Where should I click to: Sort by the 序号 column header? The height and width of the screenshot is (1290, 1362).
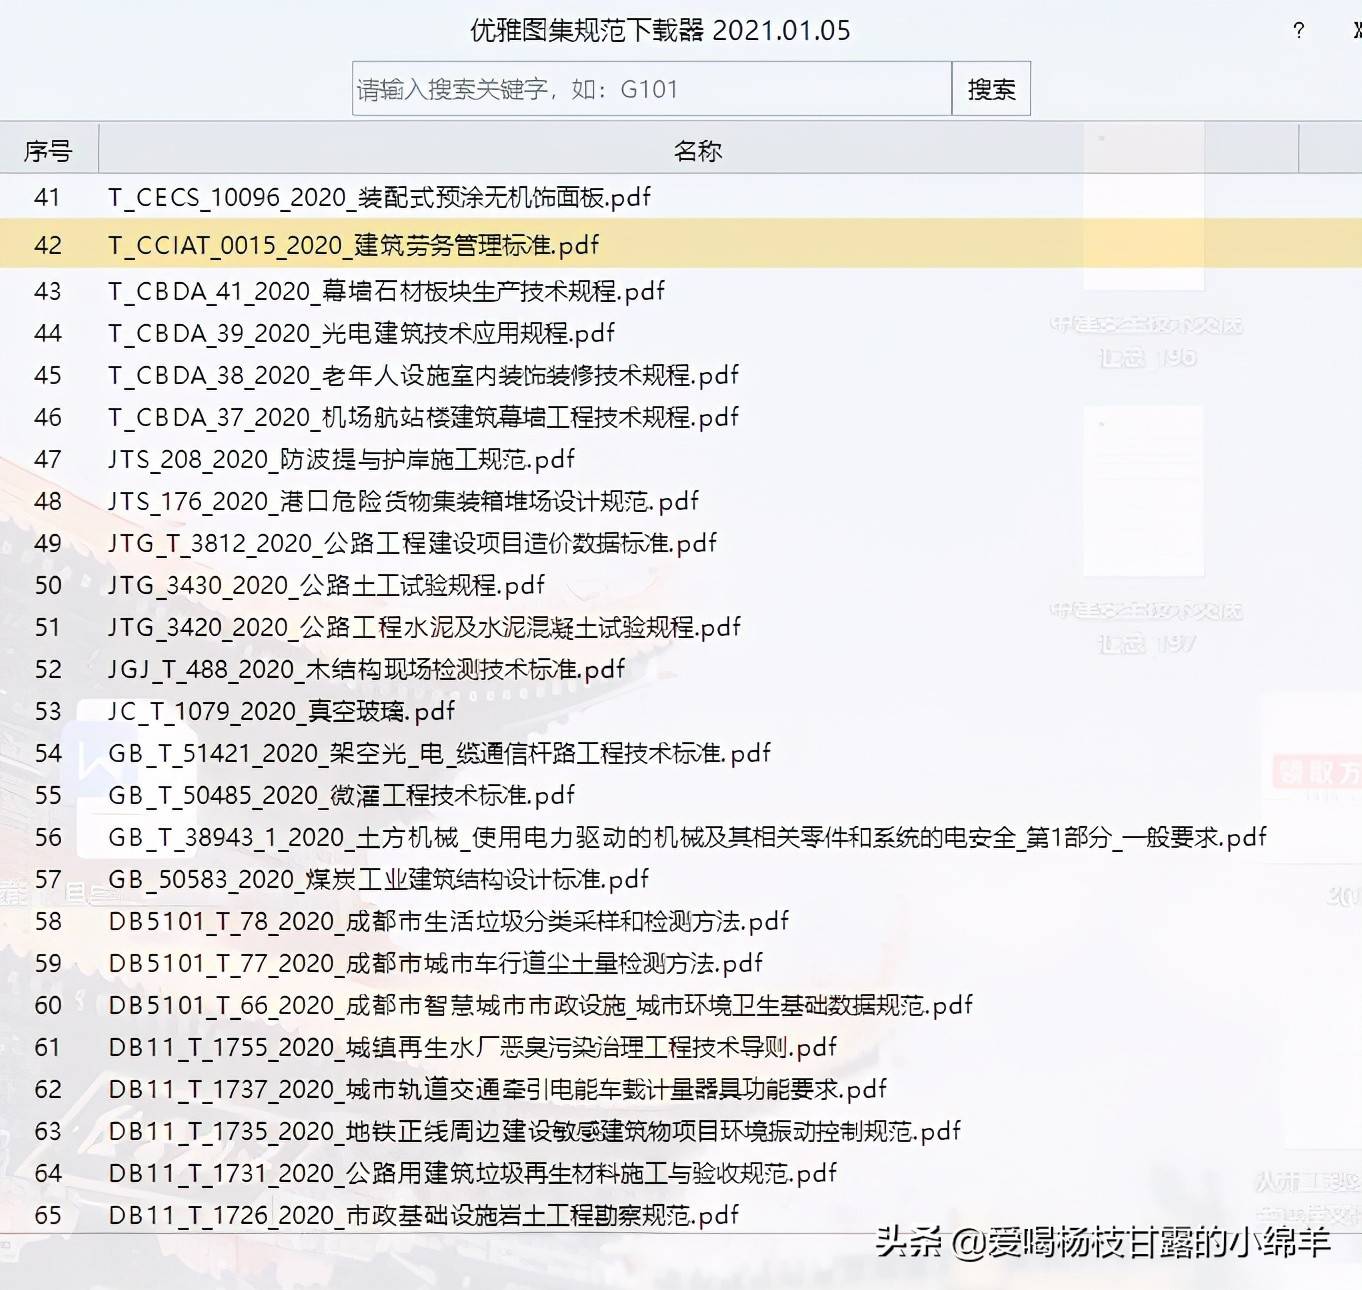[48, 150]
